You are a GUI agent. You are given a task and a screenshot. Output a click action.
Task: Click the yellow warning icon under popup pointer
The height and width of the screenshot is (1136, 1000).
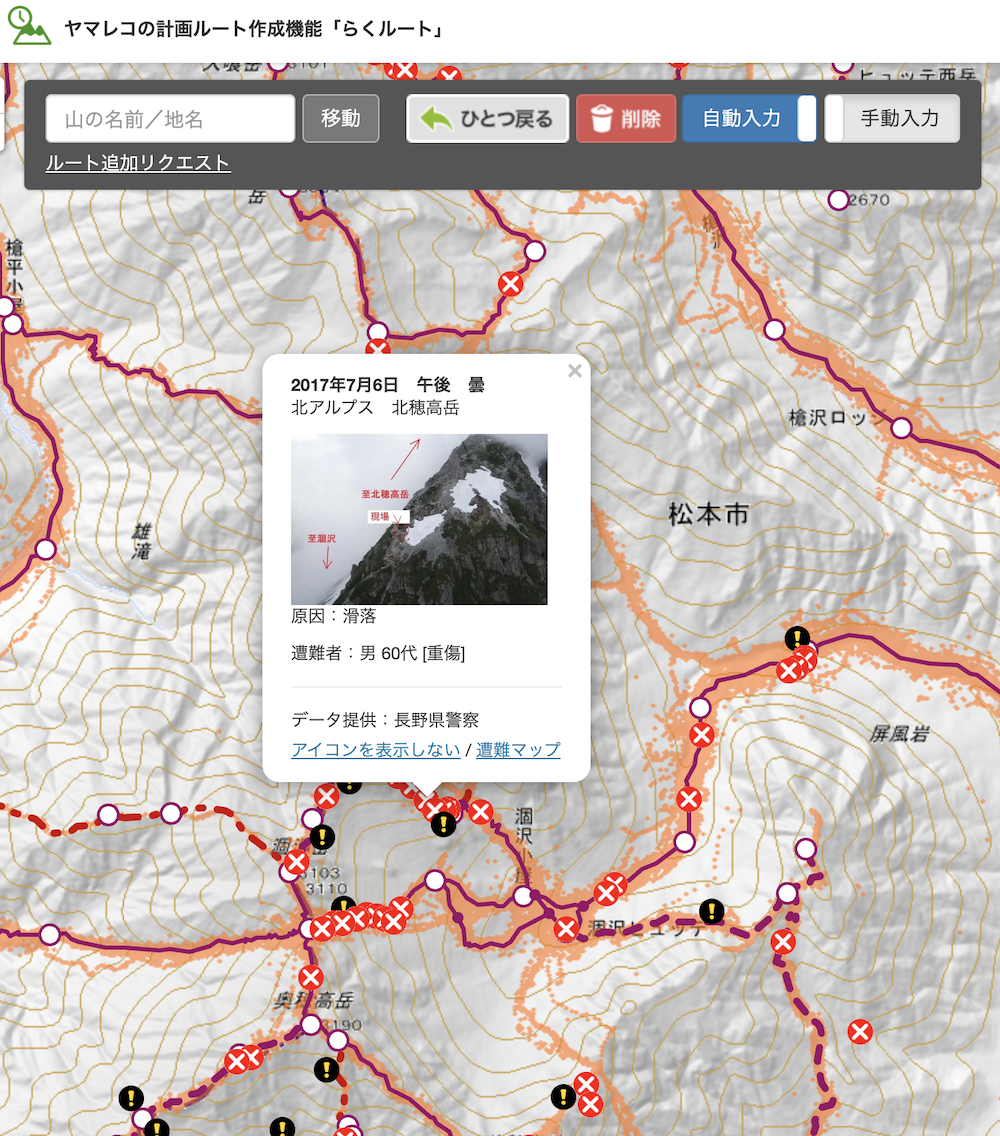click(x=443, y=824)
